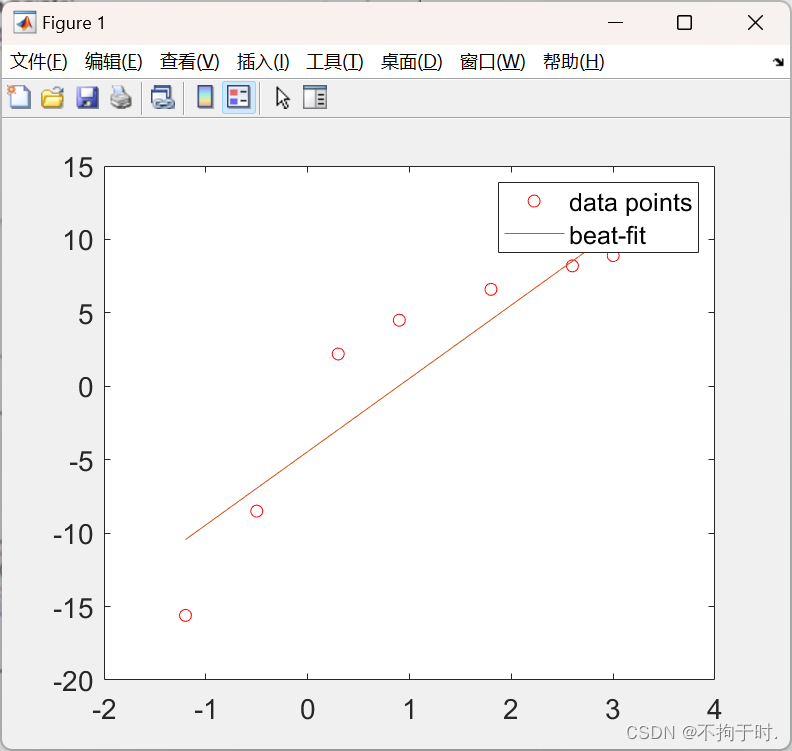Open file using the folder icon
Screen dimensions: 792x751
(x=53, y=97)
